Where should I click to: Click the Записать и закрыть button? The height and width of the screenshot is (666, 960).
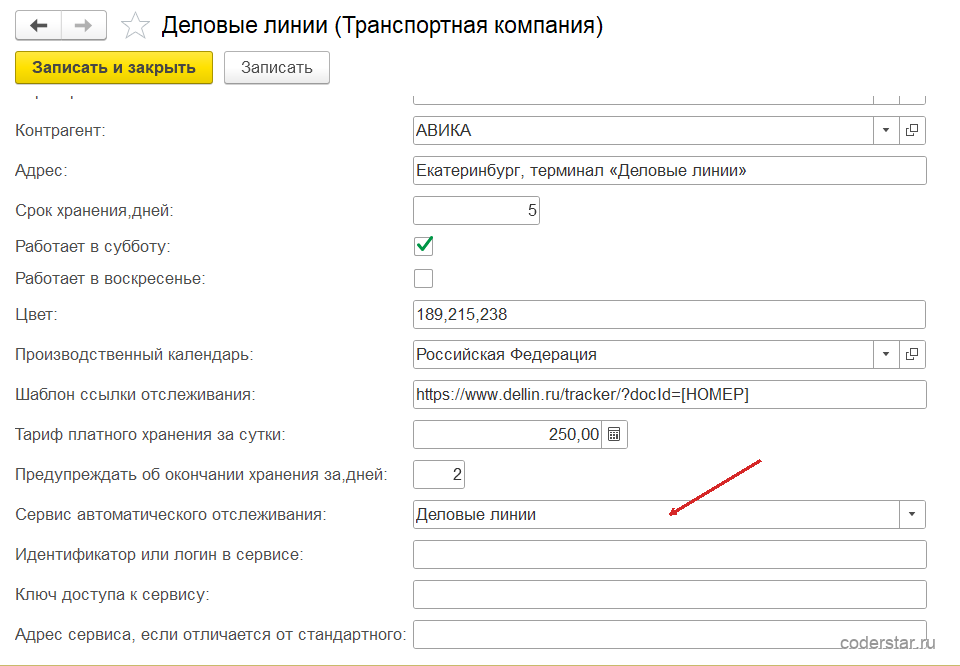point(114,67)
